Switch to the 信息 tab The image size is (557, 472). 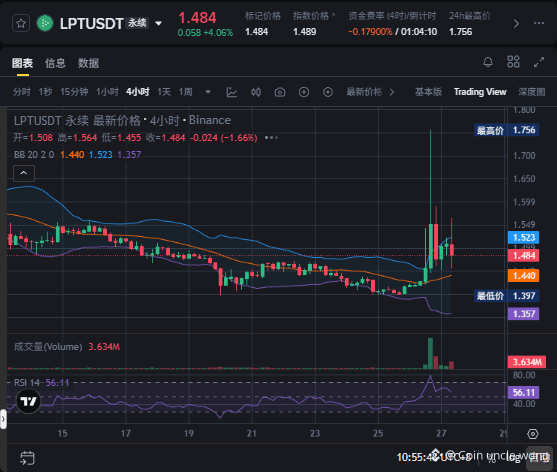[55, 63]
